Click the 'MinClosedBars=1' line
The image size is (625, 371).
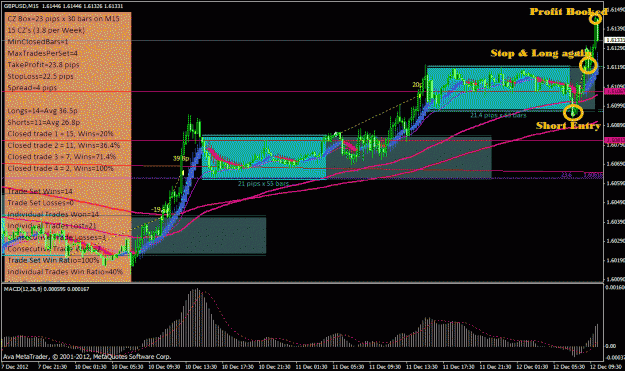click(37, 41)
